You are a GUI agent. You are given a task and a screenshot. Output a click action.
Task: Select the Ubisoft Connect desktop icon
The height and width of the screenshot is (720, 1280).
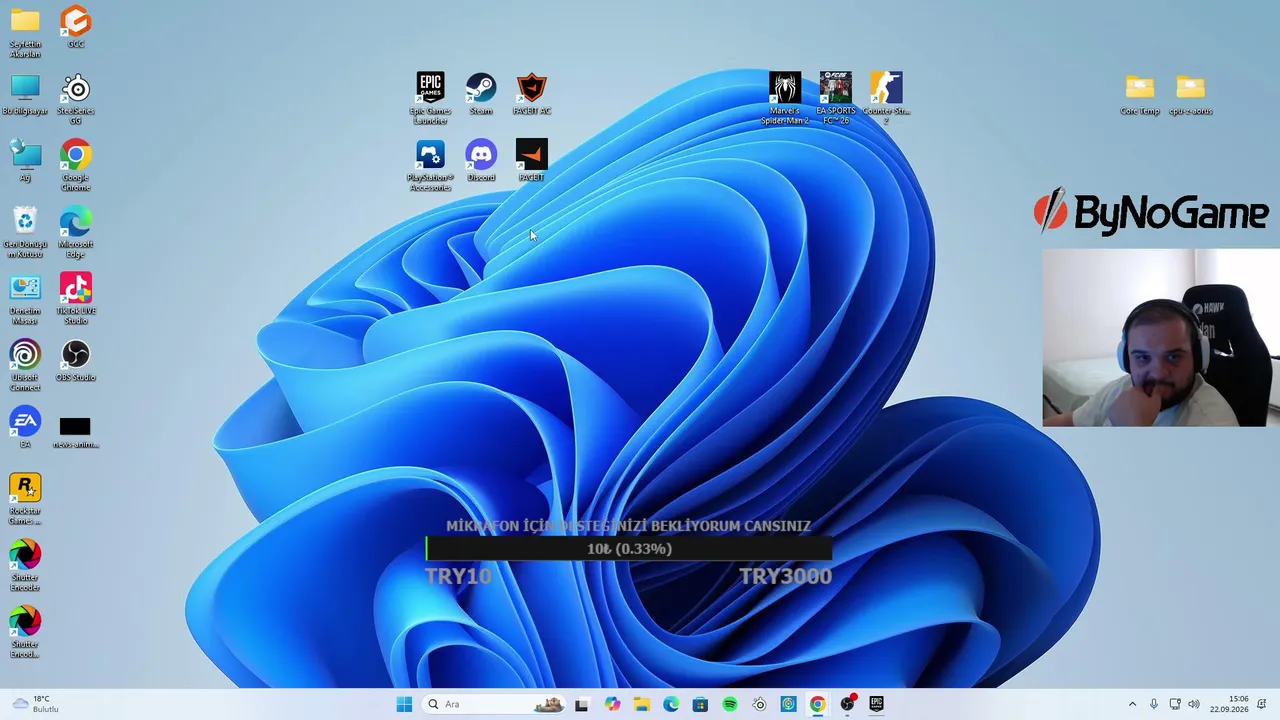(25, 365)
